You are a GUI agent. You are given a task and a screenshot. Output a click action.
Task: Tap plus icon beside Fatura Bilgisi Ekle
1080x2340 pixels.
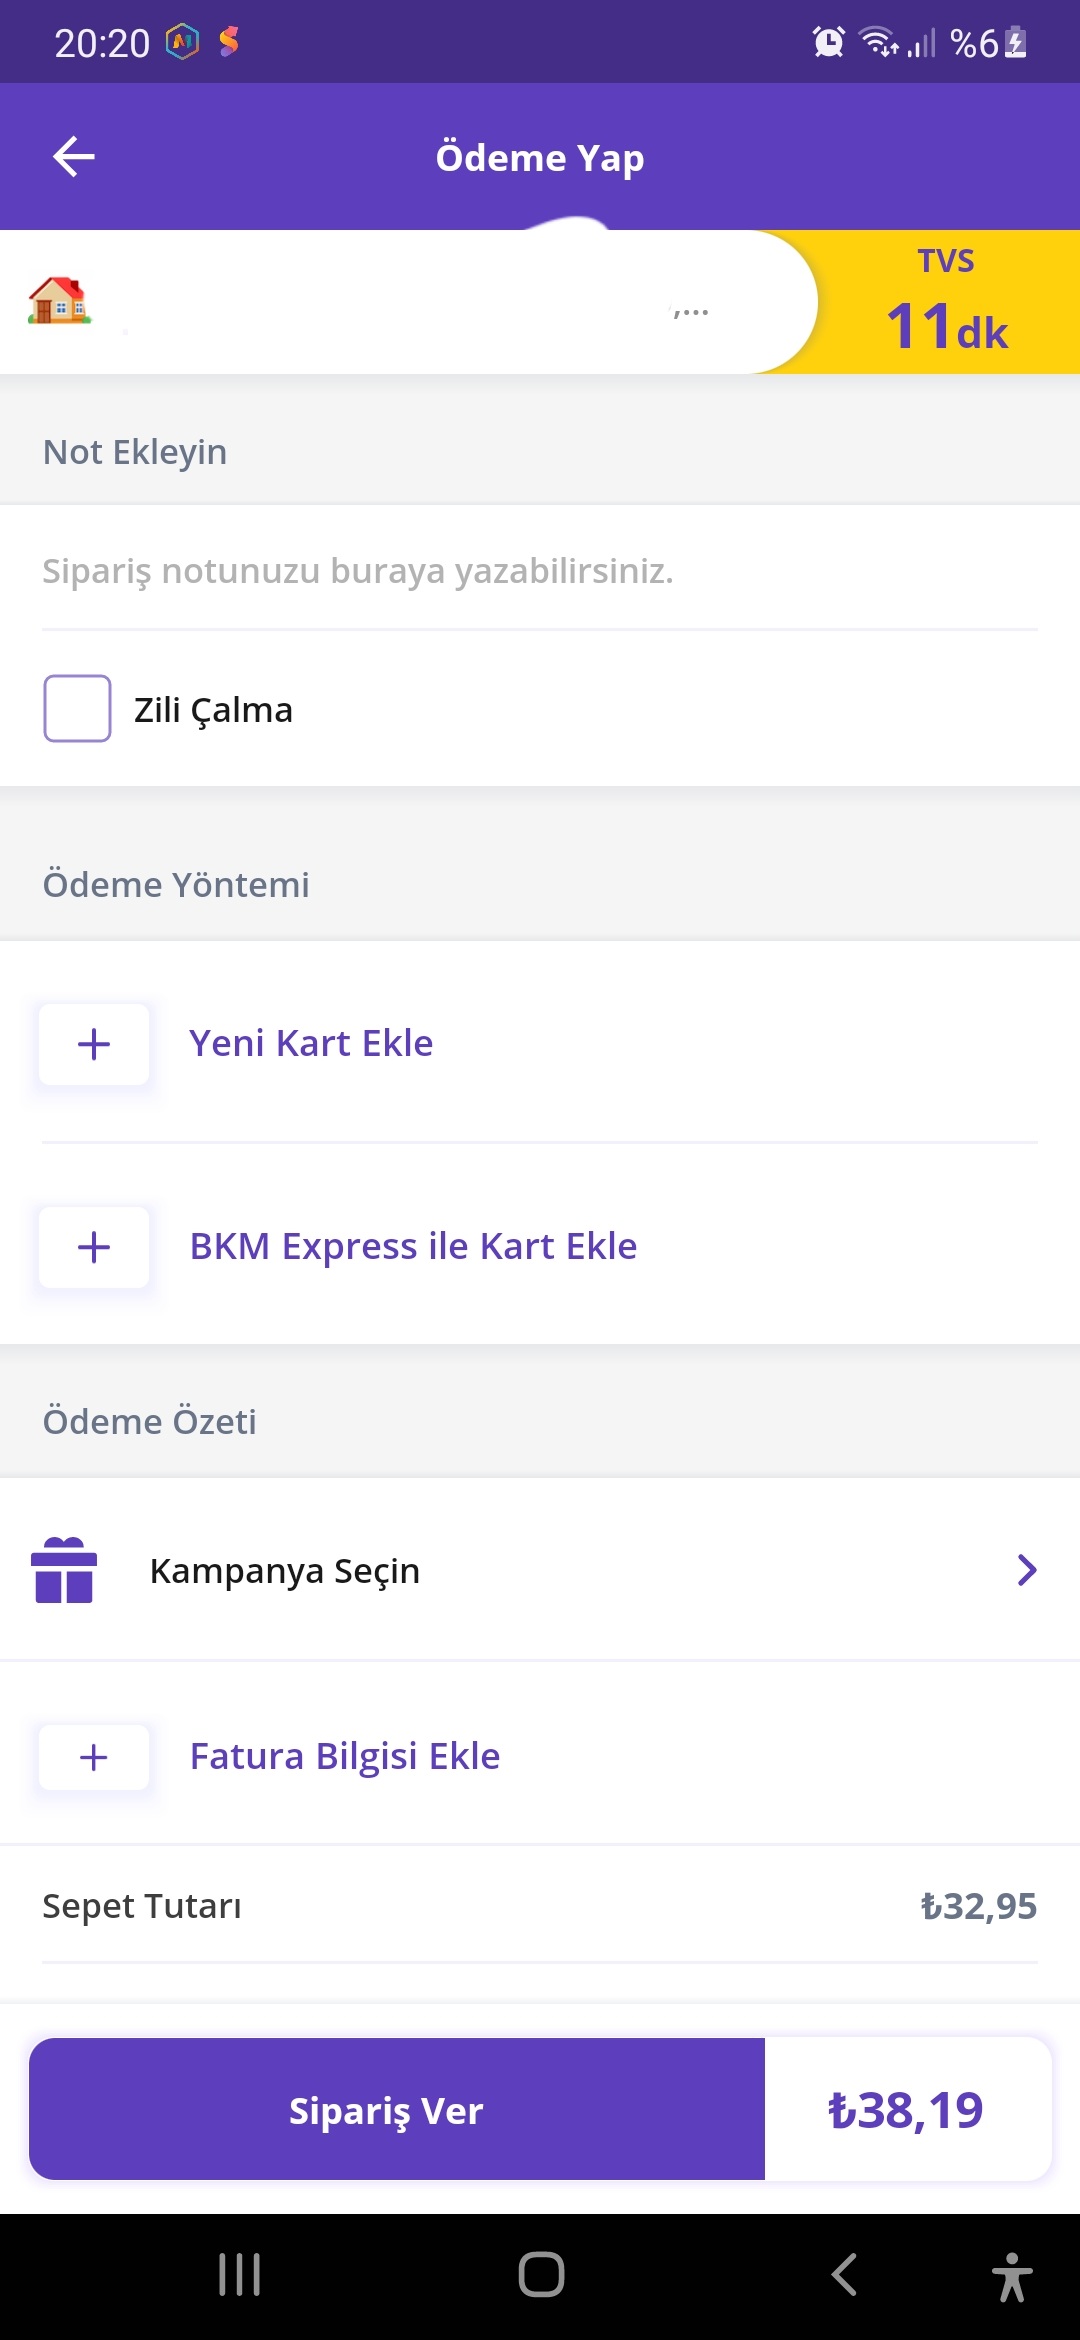pos(94,1757)
